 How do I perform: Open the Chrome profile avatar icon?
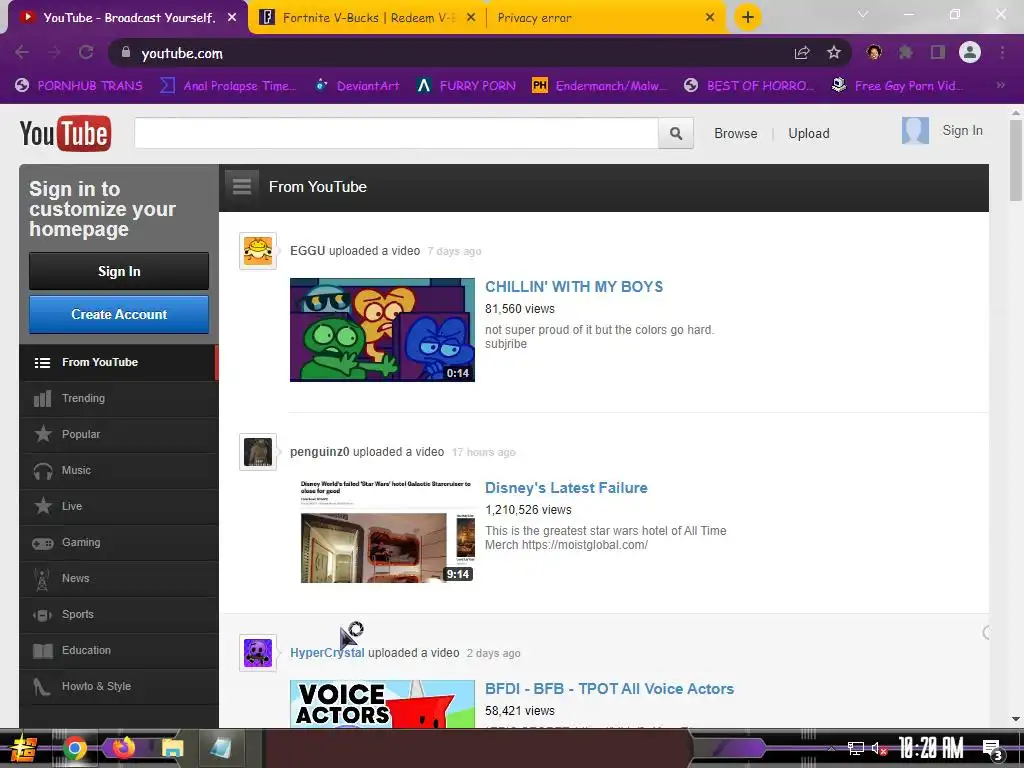click(x=970, y=52)
